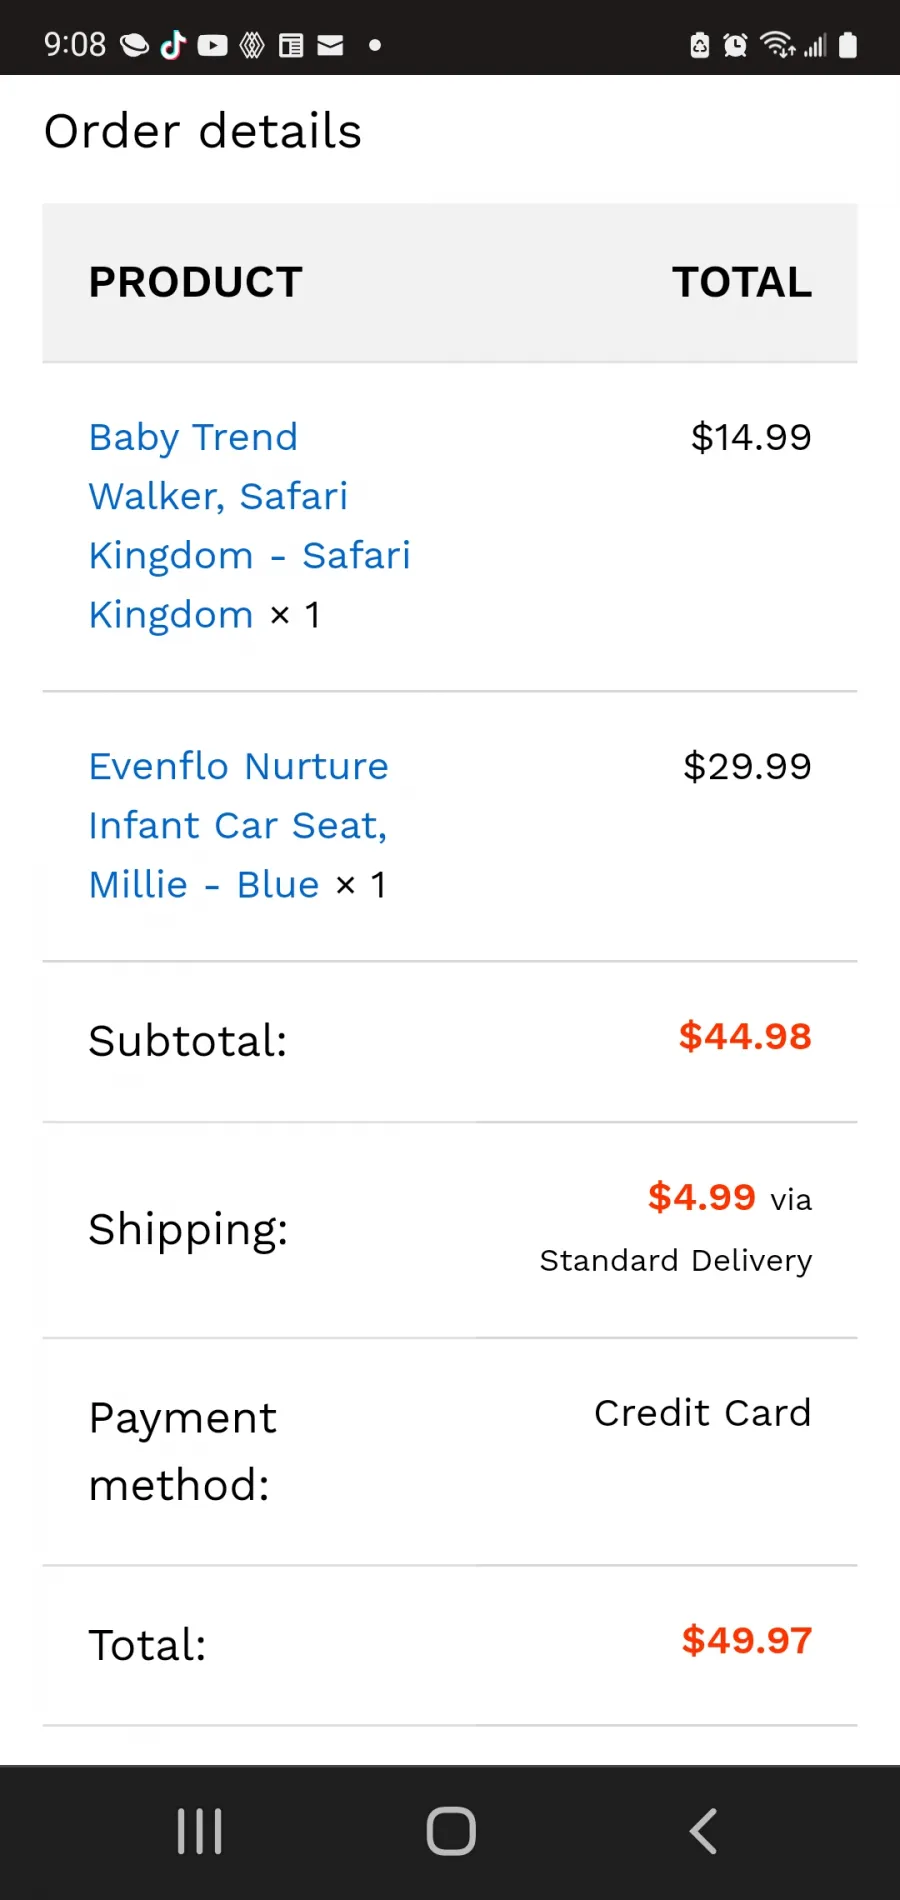900x1900 pixels.
Task: Tap the alarm clock icon in status bar
Action: [x=735, y=45]
